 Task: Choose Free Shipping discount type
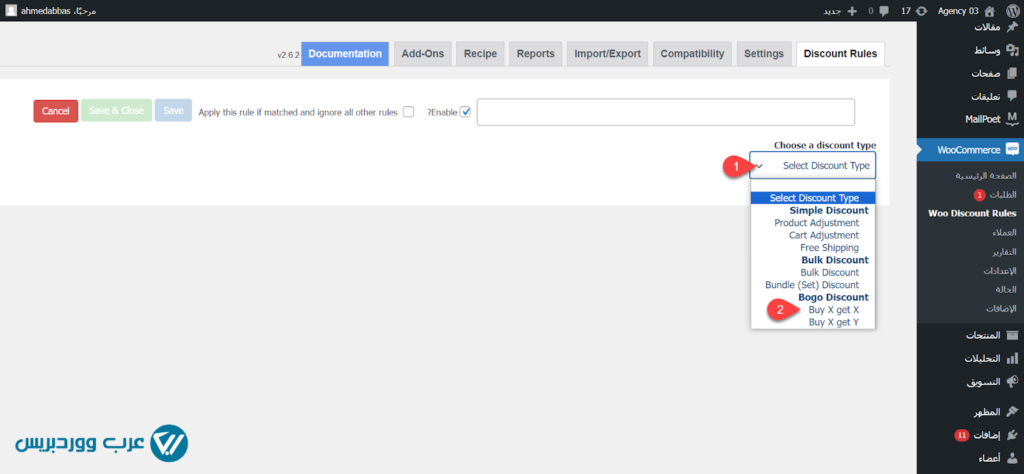829,247
